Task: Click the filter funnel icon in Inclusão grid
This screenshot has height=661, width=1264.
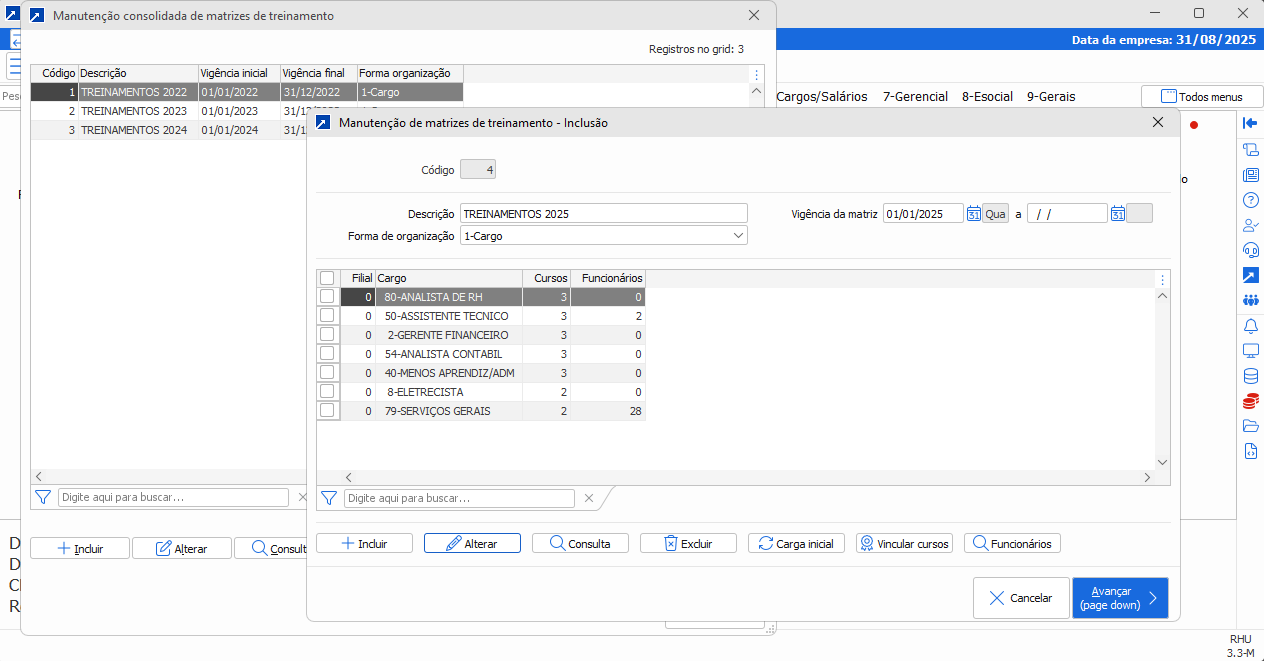Action: tap(328, 498)
